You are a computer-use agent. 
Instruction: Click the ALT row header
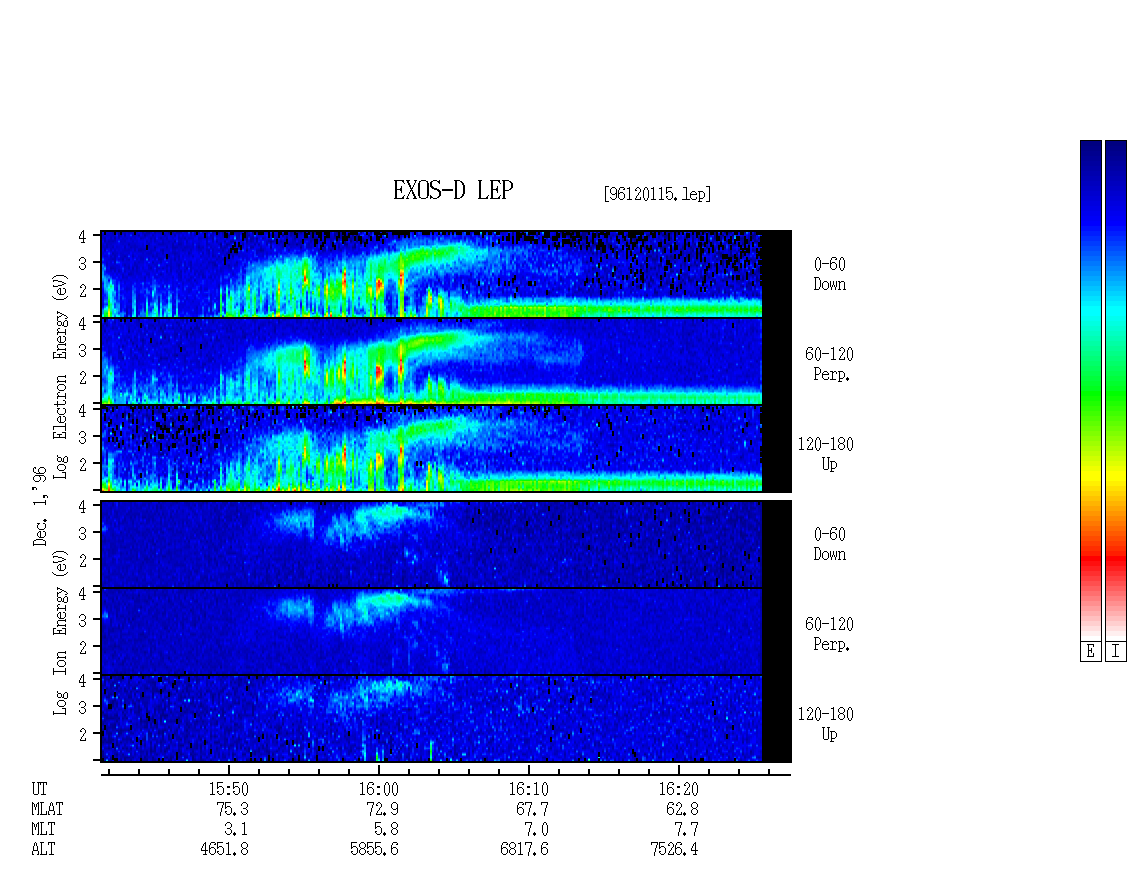click(43, 850)
